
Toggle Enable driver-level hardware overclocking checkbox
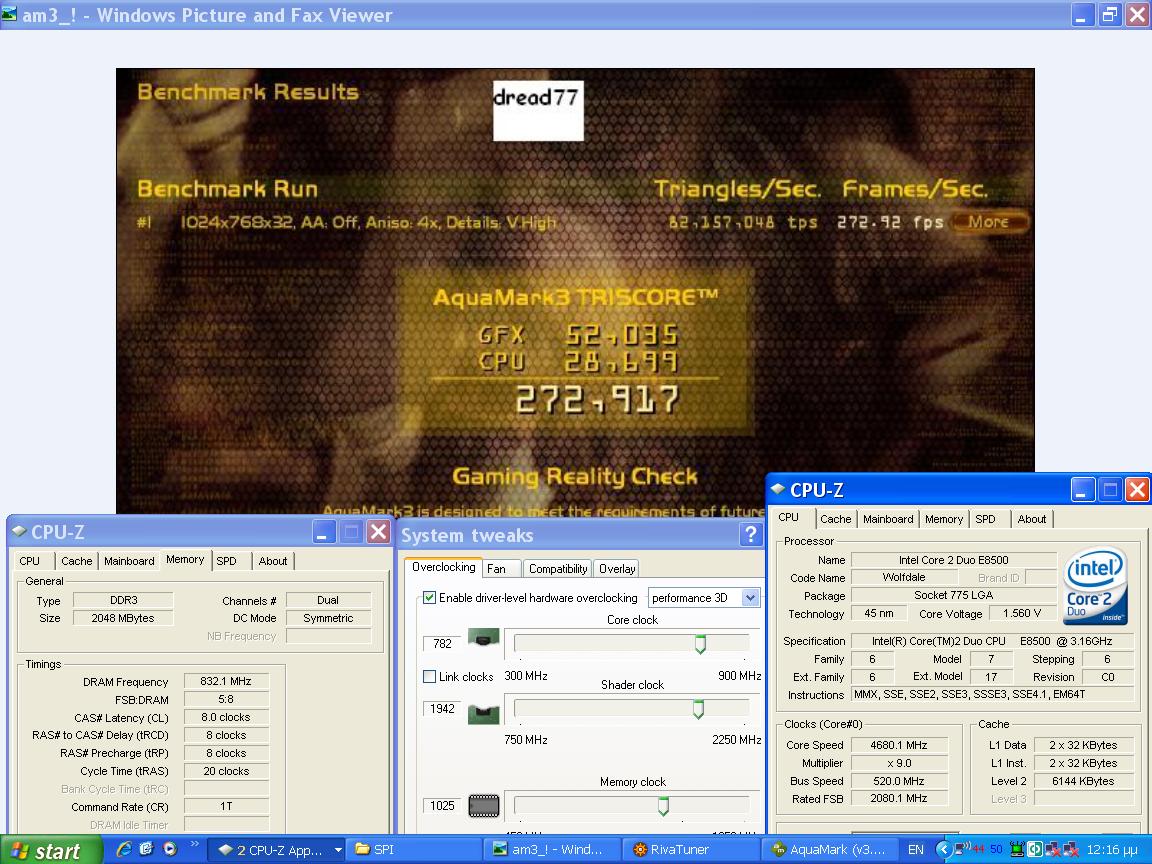click(x=430, y=597)
